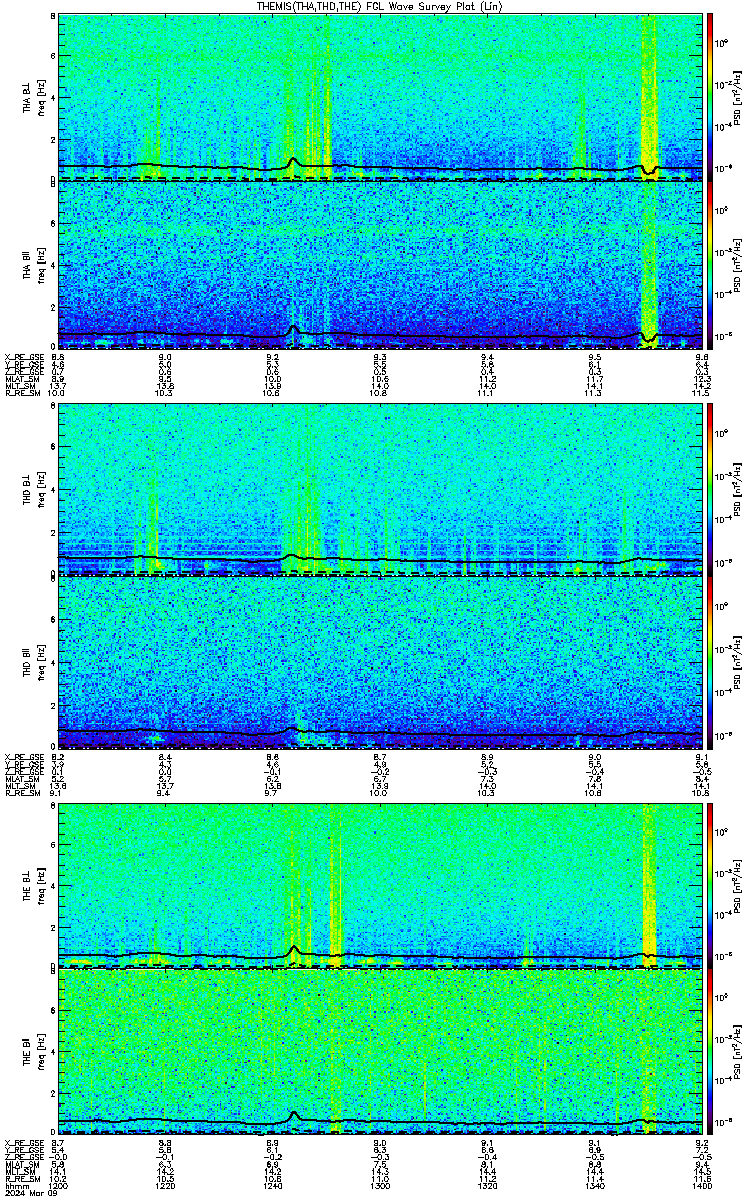
Task: Click the R_RE_SM label under THA panels
Action: 22,394
